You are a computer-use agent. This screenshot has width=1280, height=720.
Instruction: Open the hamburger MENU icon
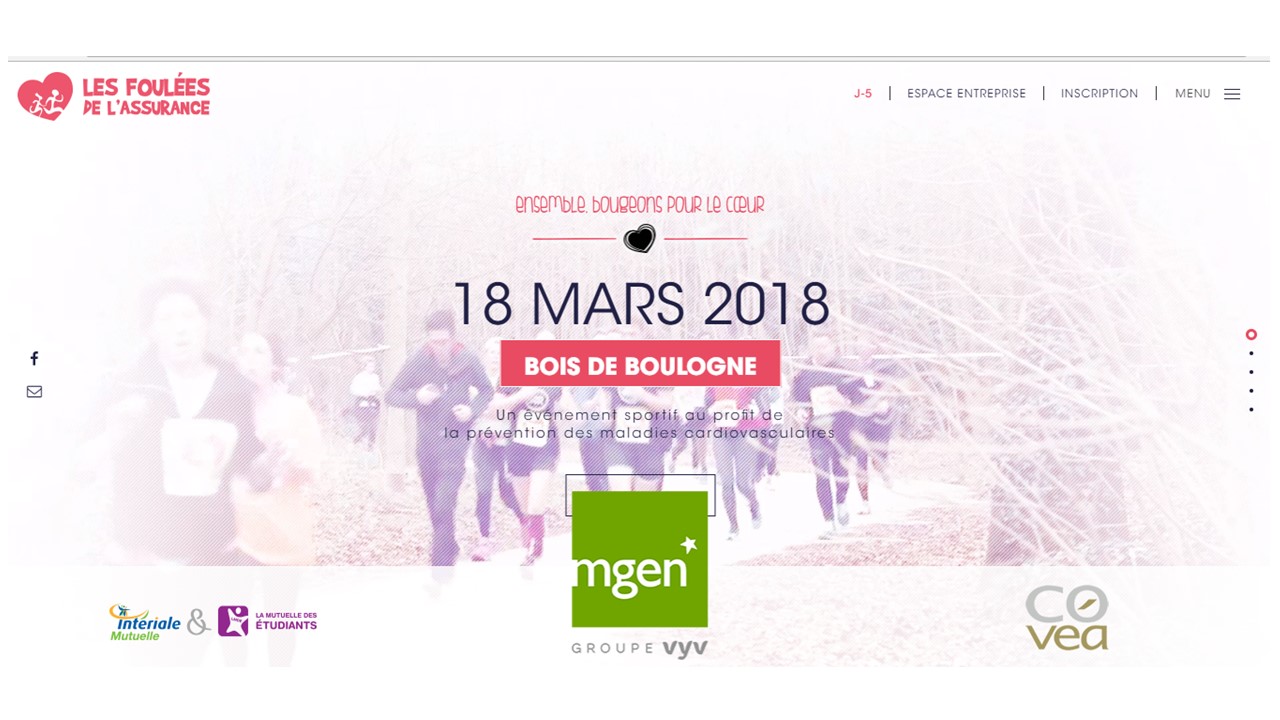[1232, 94]
